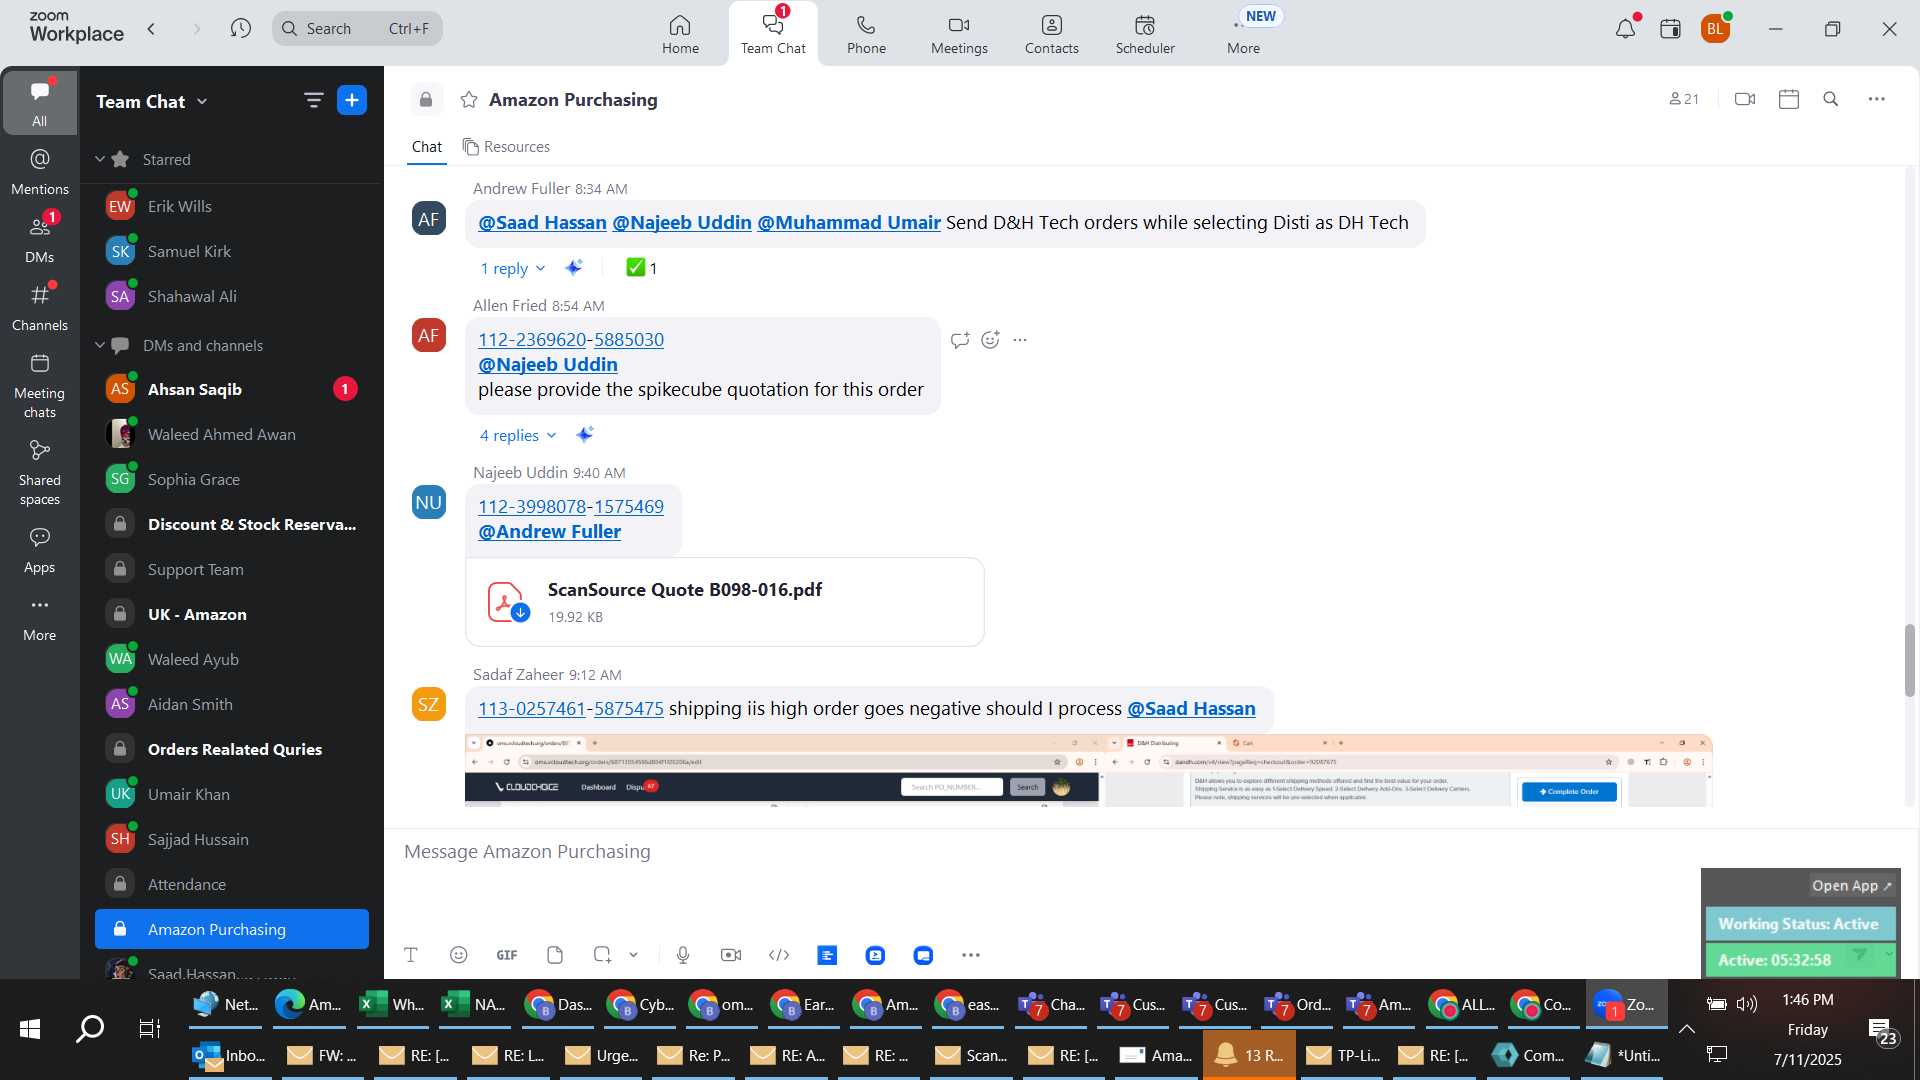Click the chat list filter icon

click(313, 100)
